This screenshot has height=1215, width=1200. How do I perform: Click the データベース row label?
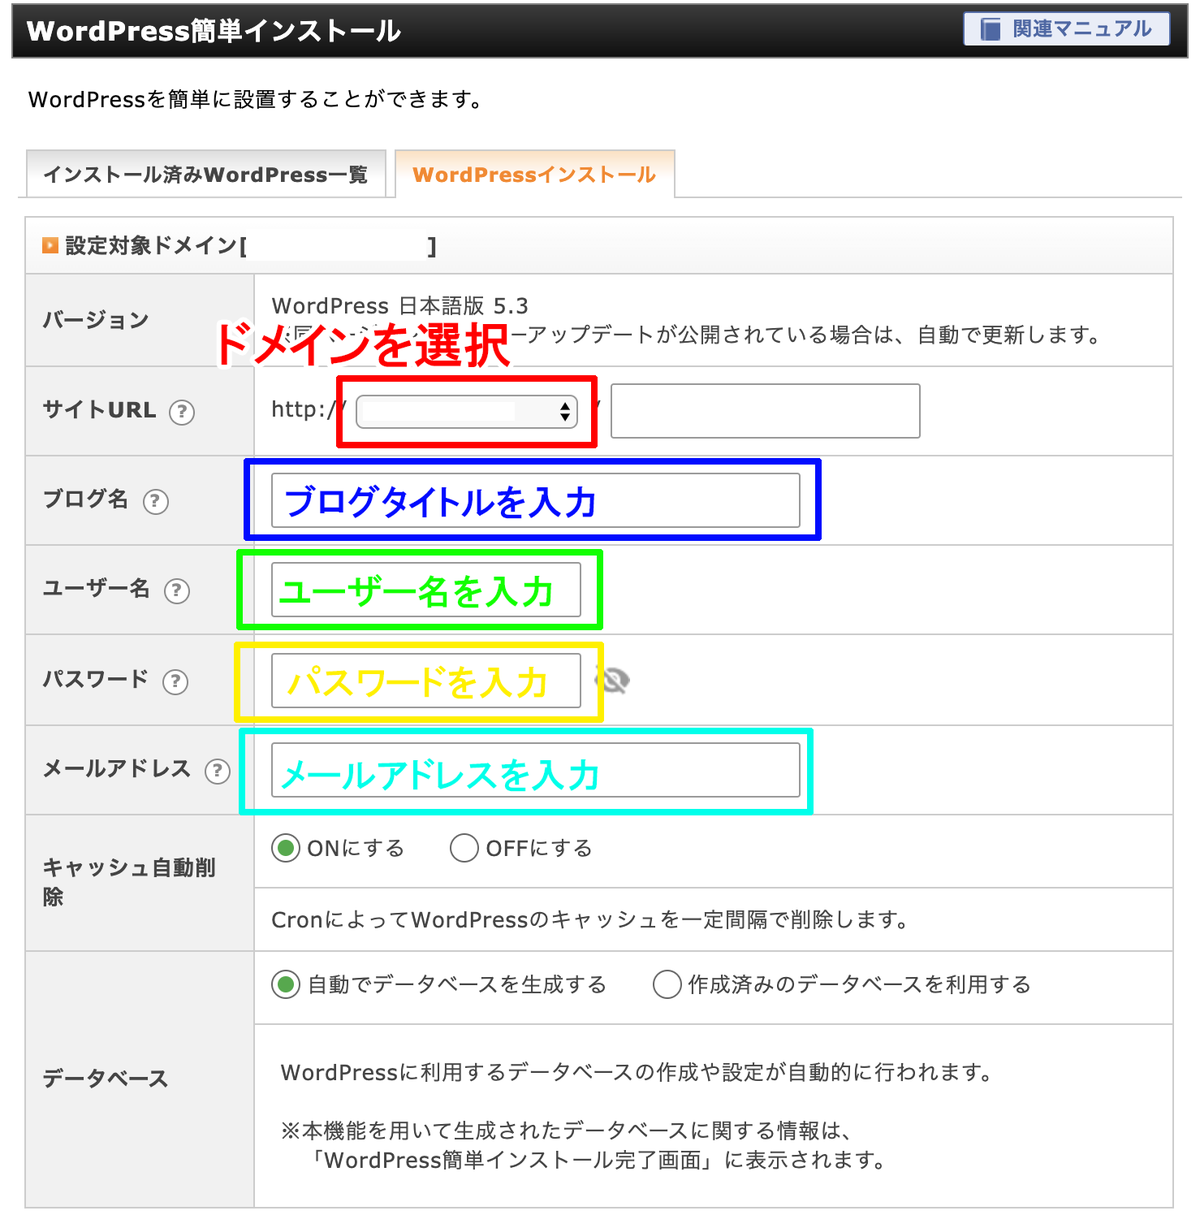pos(105,1078)
